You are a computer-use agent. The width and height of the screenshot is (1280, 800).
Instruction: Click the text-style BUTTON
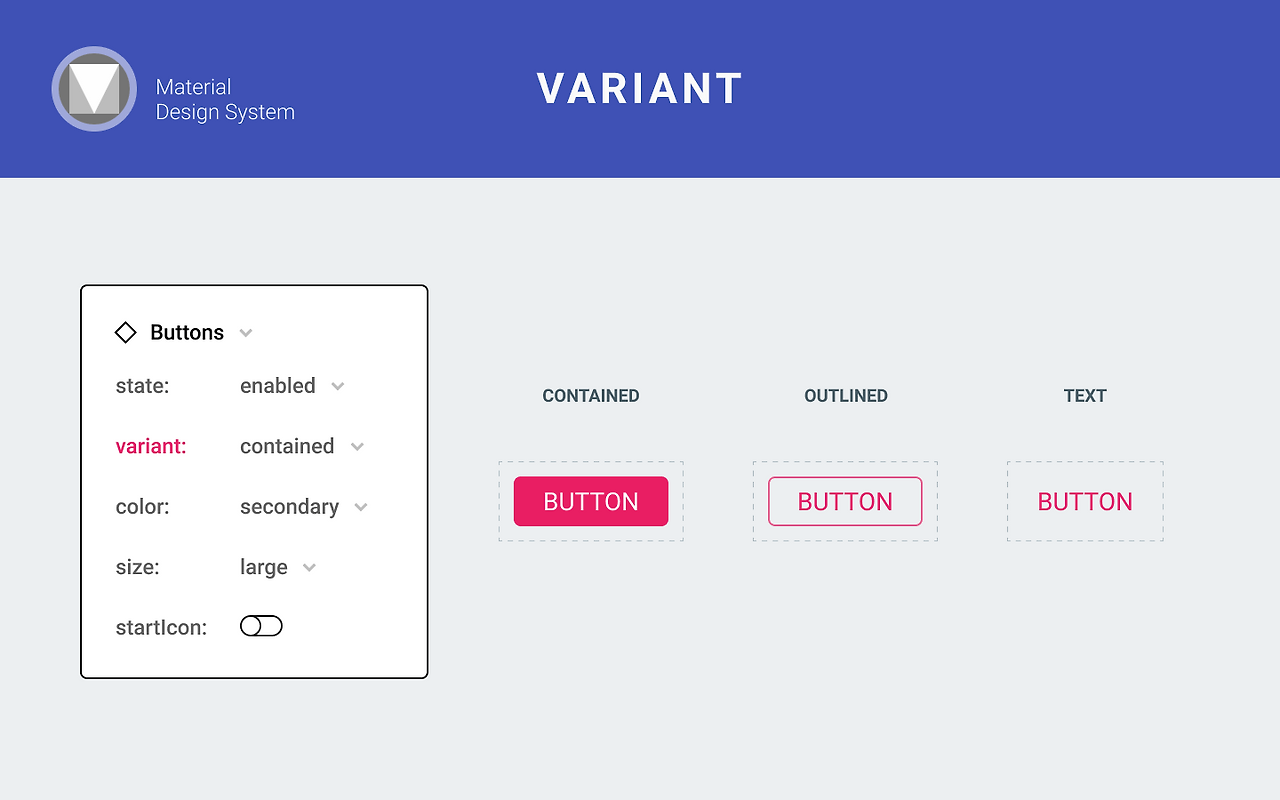[x=1085, y=501]
